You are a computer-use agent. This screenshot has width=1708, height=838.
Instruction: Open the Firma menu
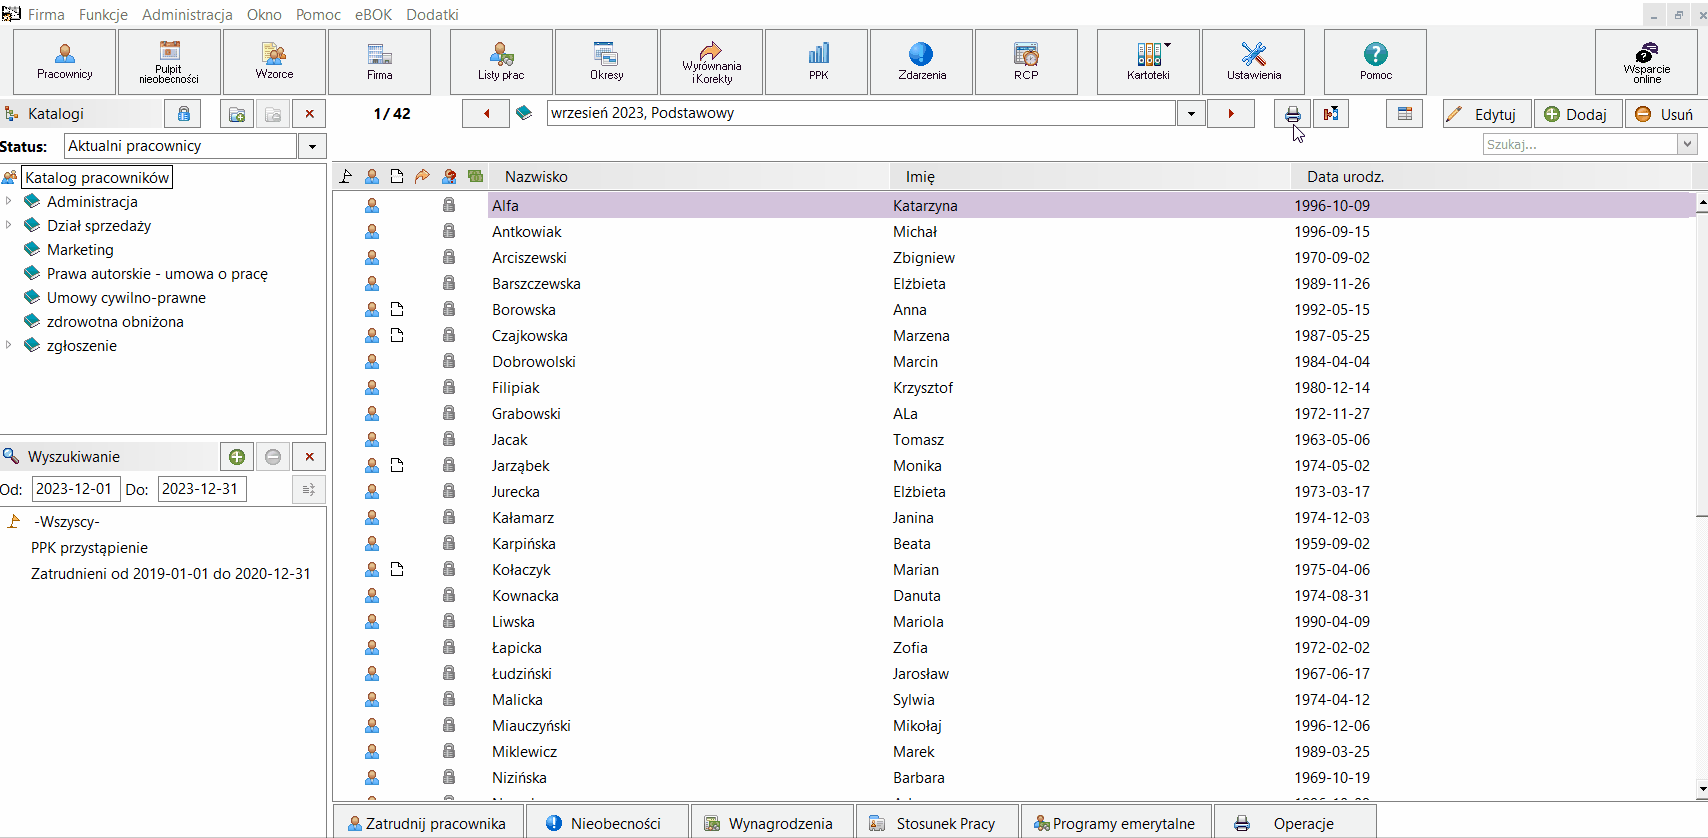(46, 14)
